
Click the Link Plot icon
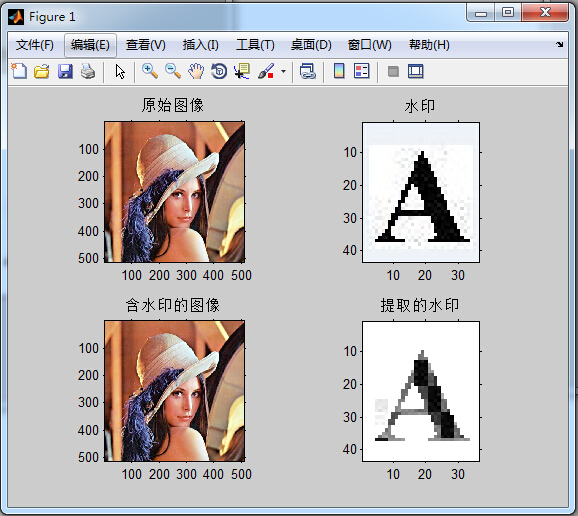pyautogui.click(x=307, y=71)
